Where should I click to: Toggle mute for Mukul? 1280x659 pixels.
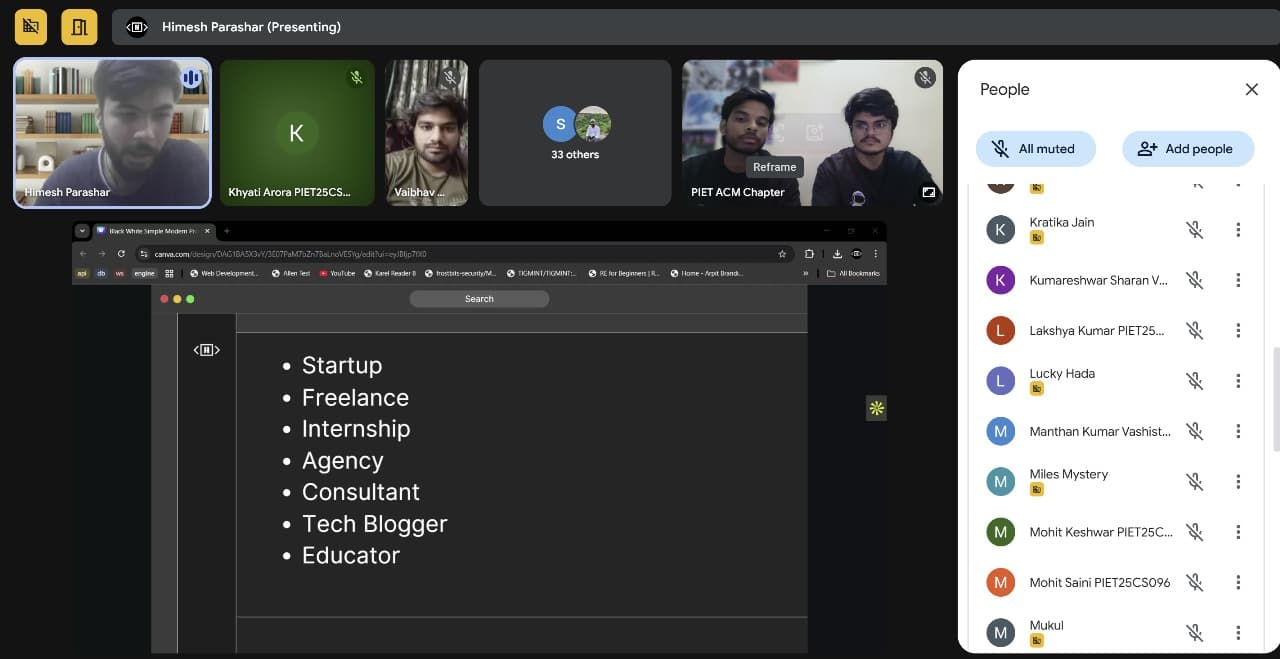pos(1194,633)
